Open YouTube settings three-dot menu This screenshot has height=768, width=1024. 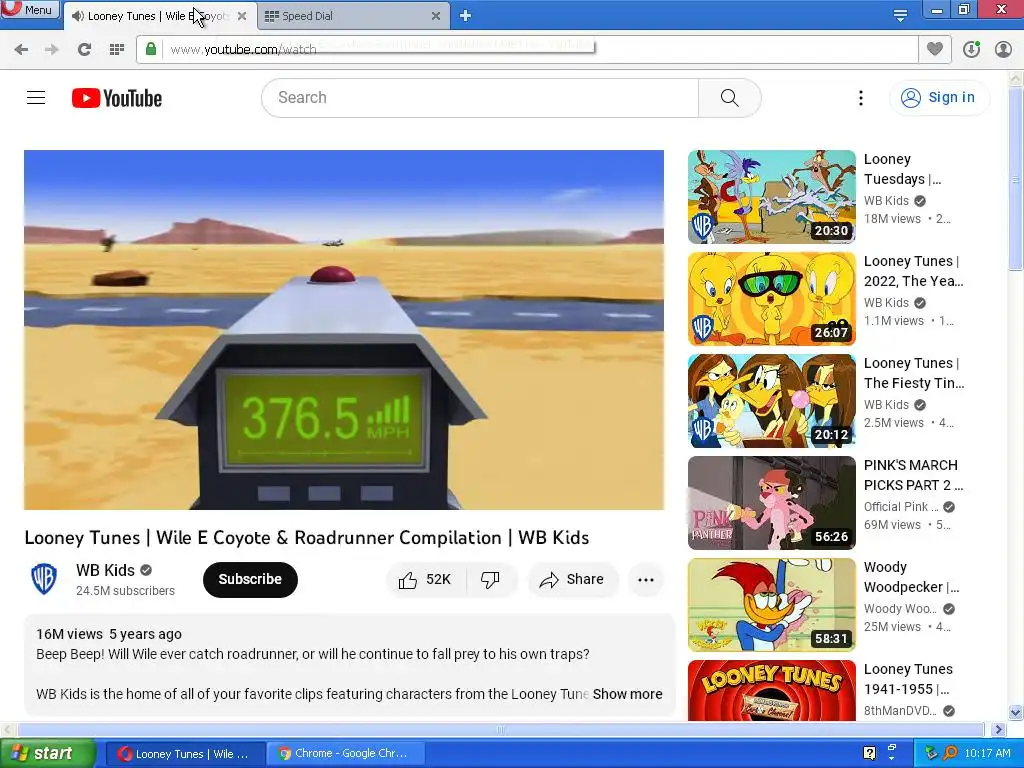point(861,98)
